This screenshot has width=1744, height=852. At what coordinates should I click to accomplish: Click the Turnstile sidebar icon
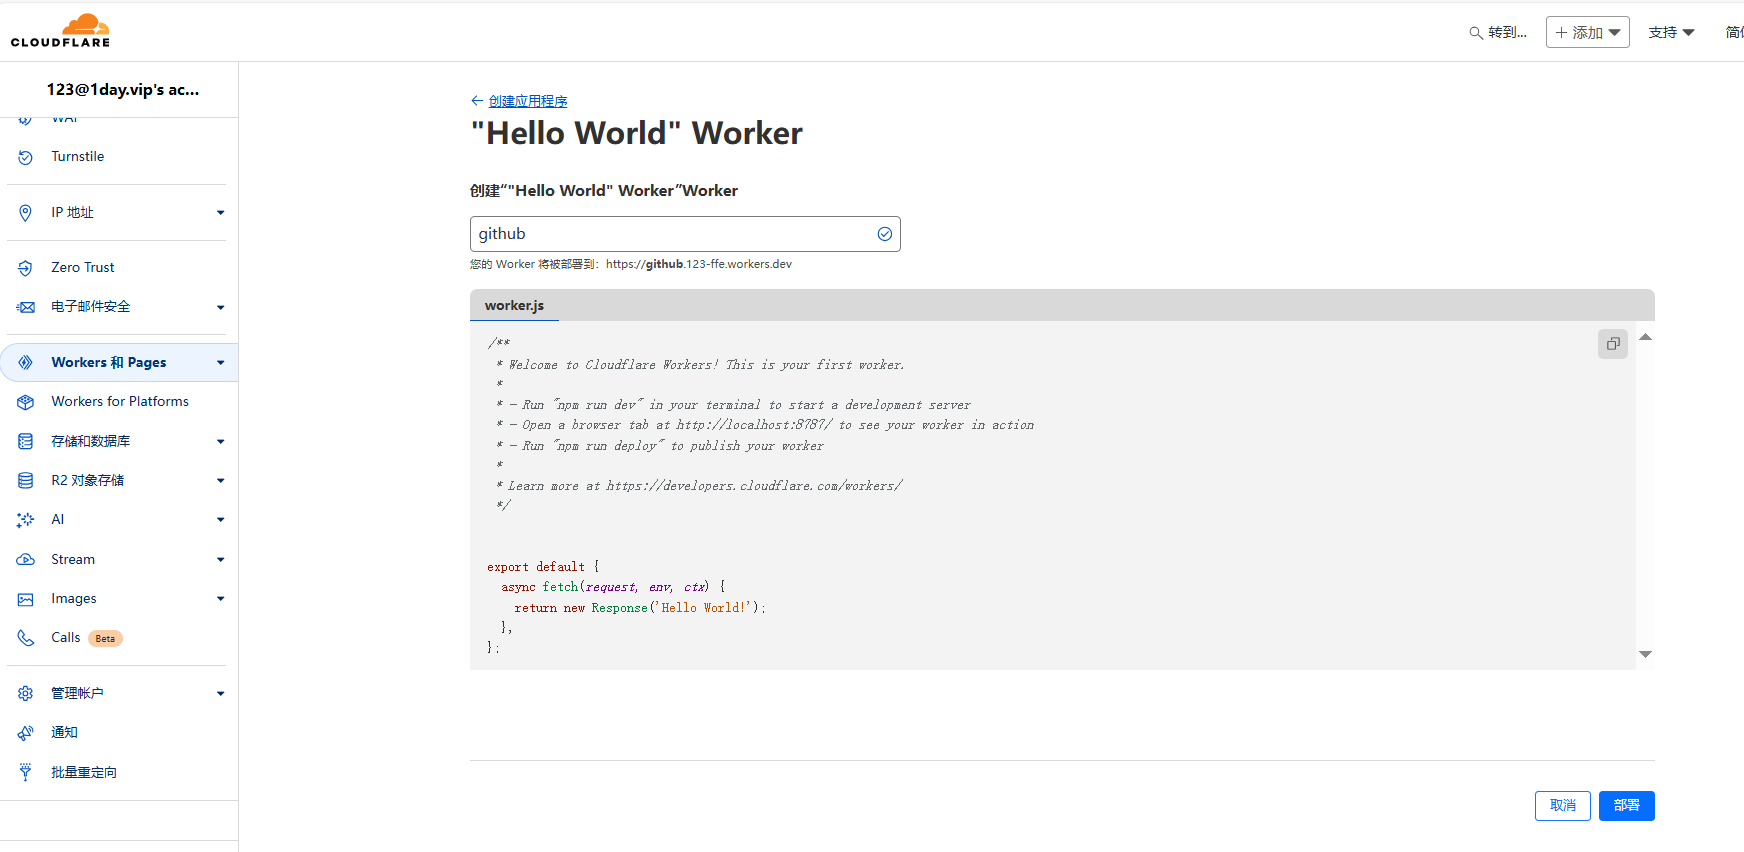click(26, 157)
